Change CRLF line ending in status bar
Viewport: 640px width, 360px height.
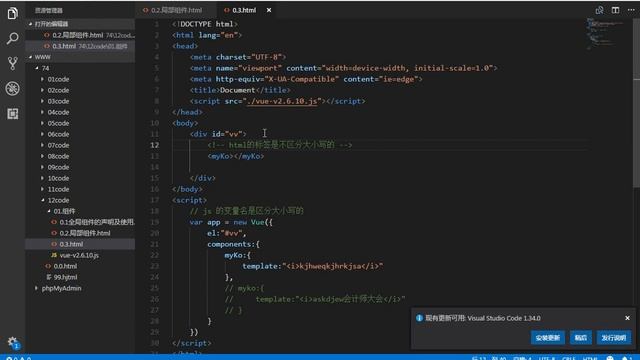click(x=568, y=358)
